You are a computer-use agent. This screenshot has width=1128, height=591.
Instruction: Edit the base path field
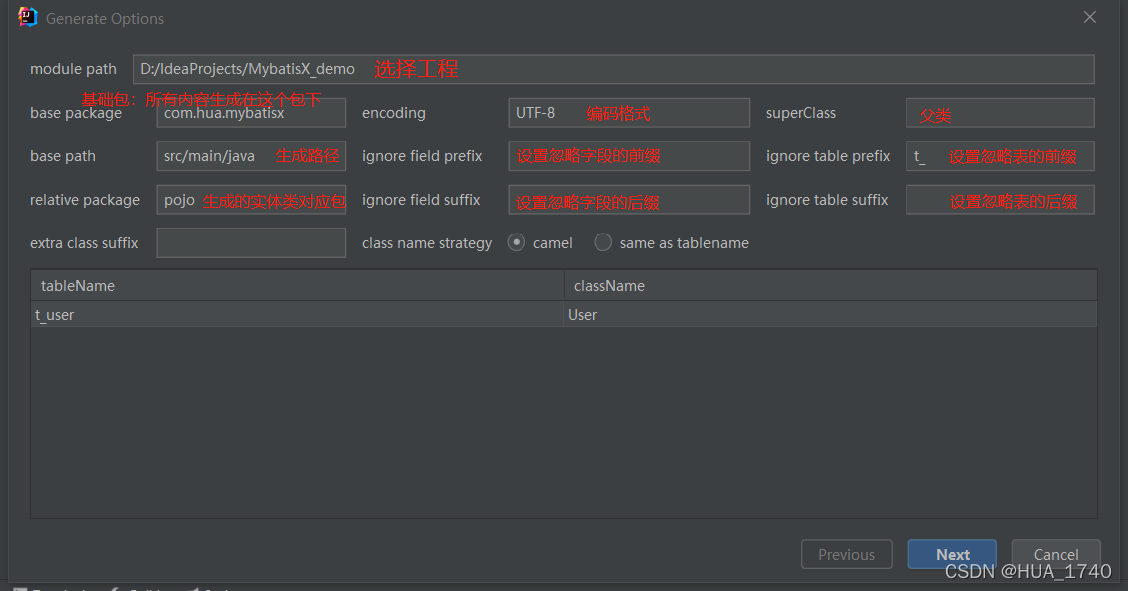pos(251,156)
